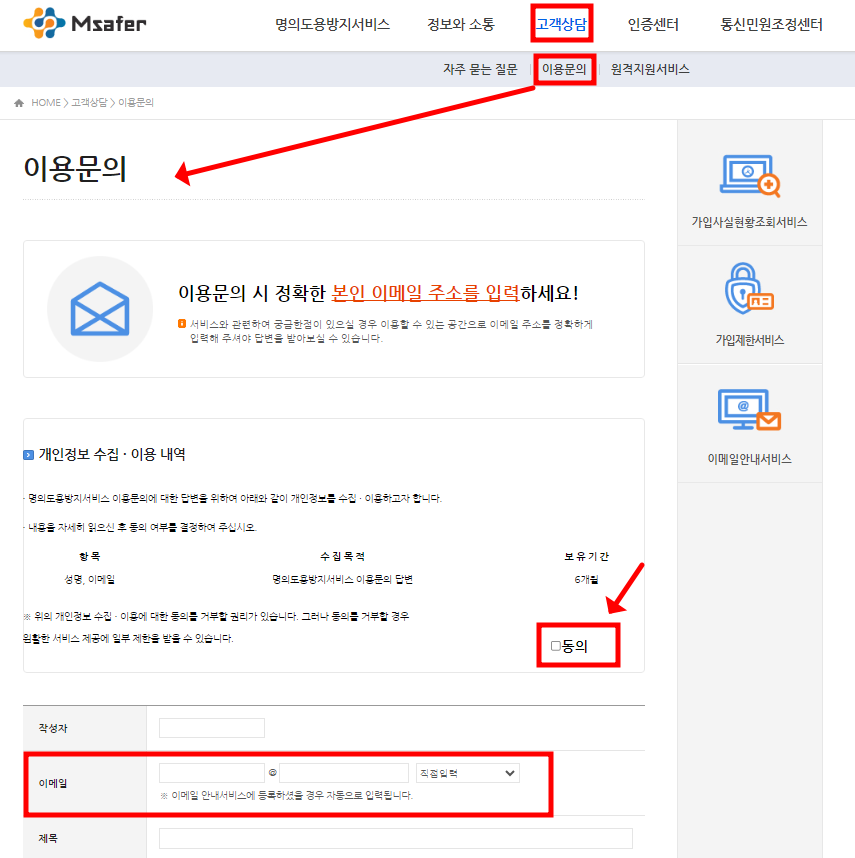The image size is (855, 858).
Task: Enable the 동의 consent checkbox
Action: click(557, 645)
